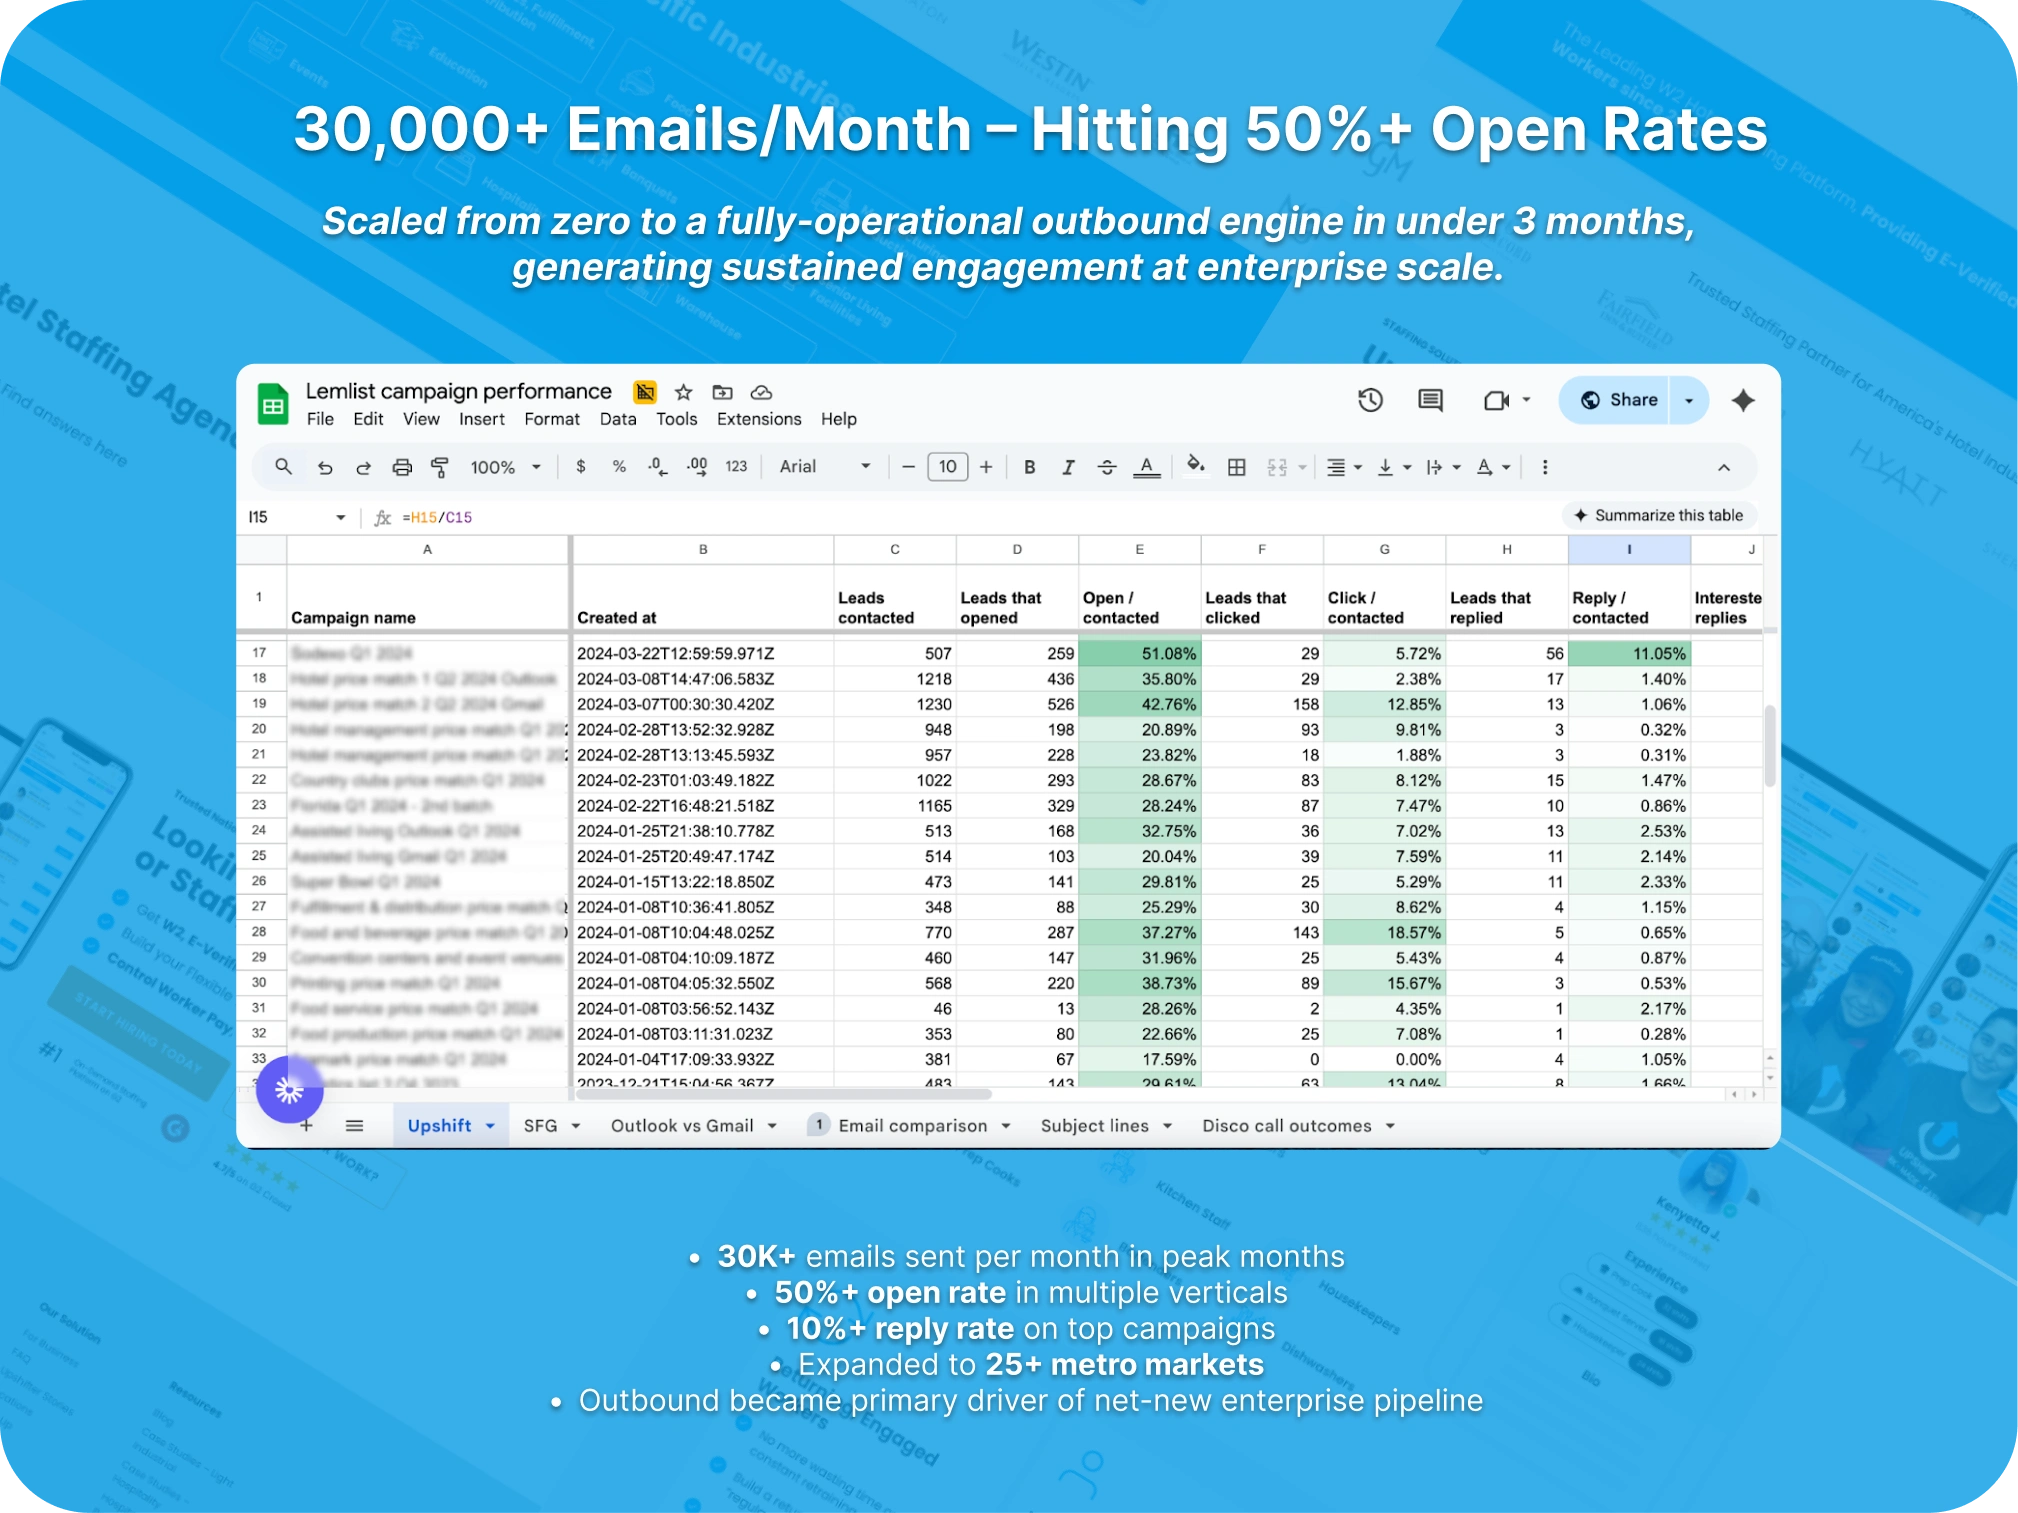Click the borders grid icon
This screenshot has width=2018, height=1513.
pyautogui.click(x=1236, y=467)
